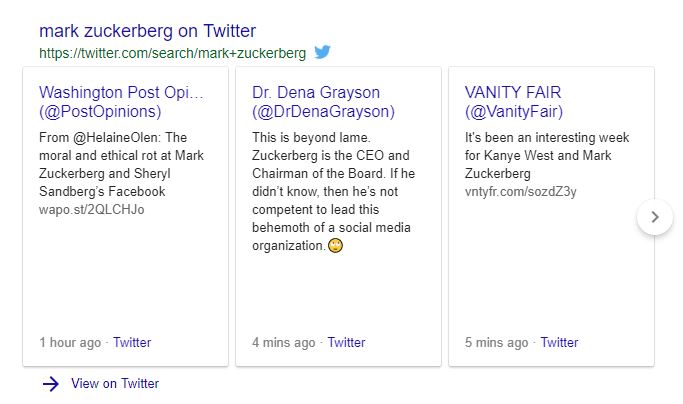The image size is (683, 404).
Task: Click the '5 mins ago' timestamp
Action: (x=496, y=342)
